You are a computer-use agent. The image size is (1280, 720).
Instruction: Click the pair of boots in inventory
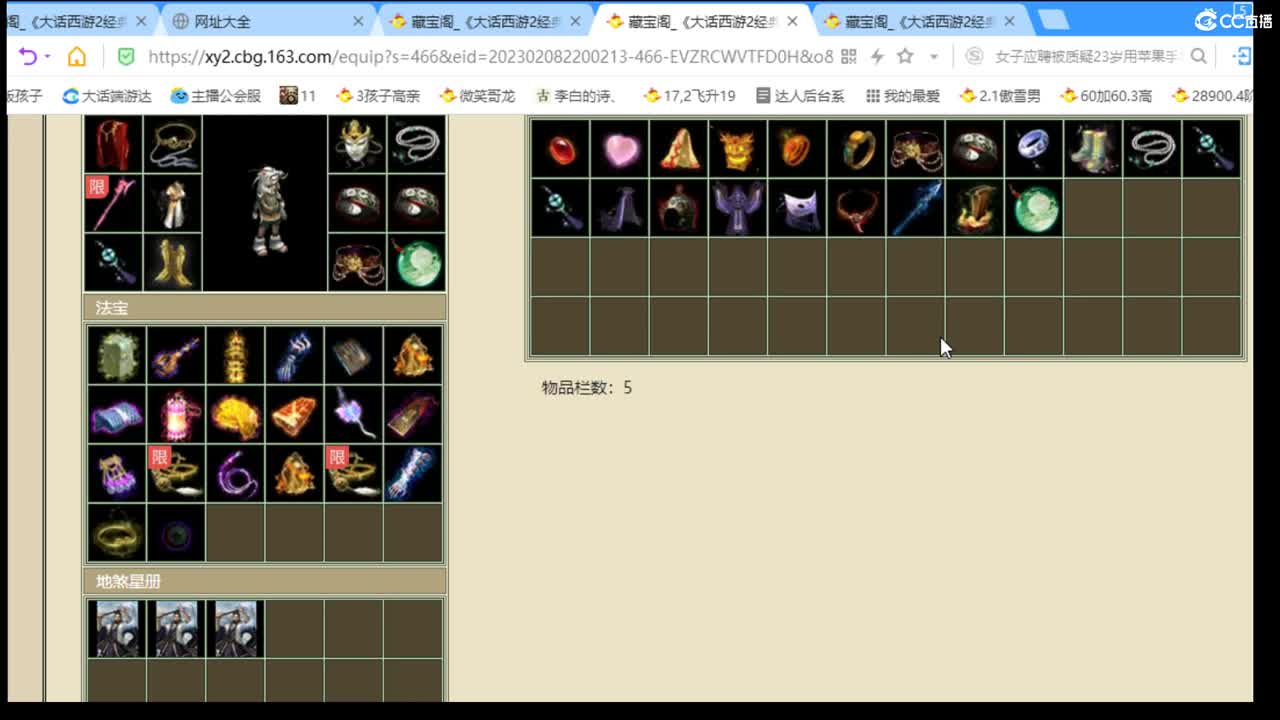coord(1093,149)
